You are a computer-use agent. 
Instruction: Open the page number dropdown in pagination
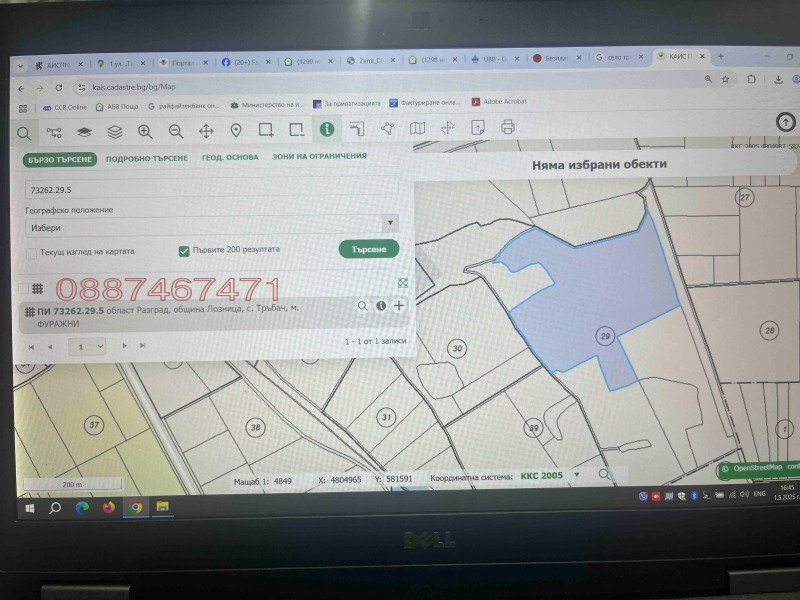(x=85, y=347)
